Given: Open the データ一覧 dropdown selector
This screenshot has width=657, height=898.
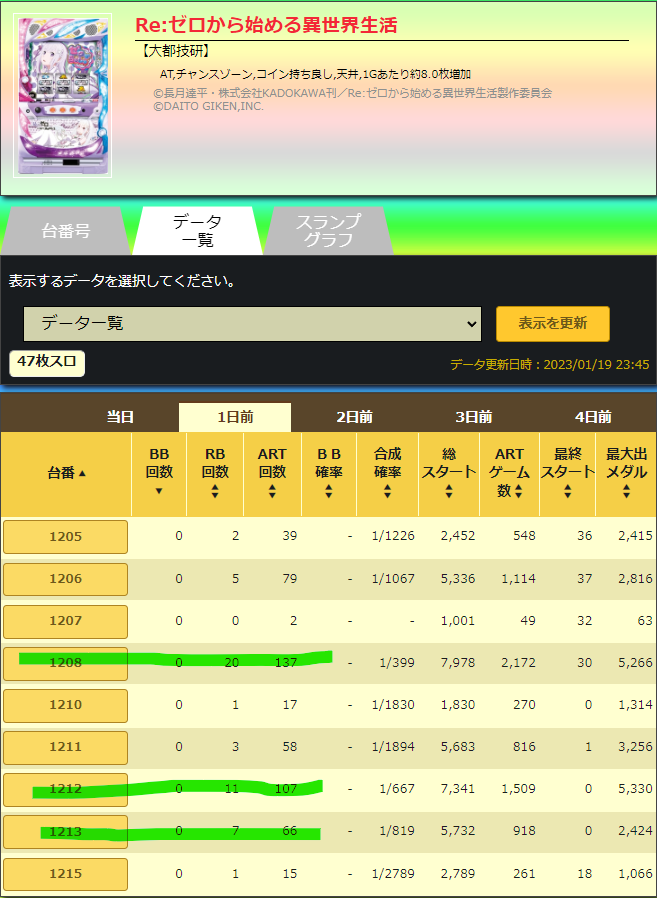Looking at the screenshot, I should click(x=252, y=324).
